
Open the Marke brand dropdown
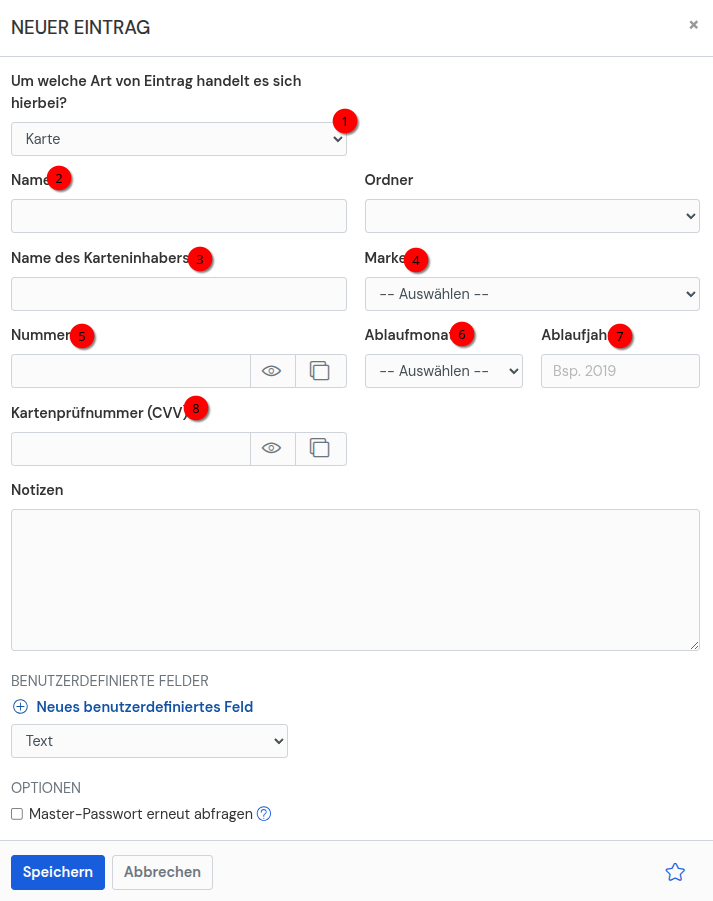(532, 294)
